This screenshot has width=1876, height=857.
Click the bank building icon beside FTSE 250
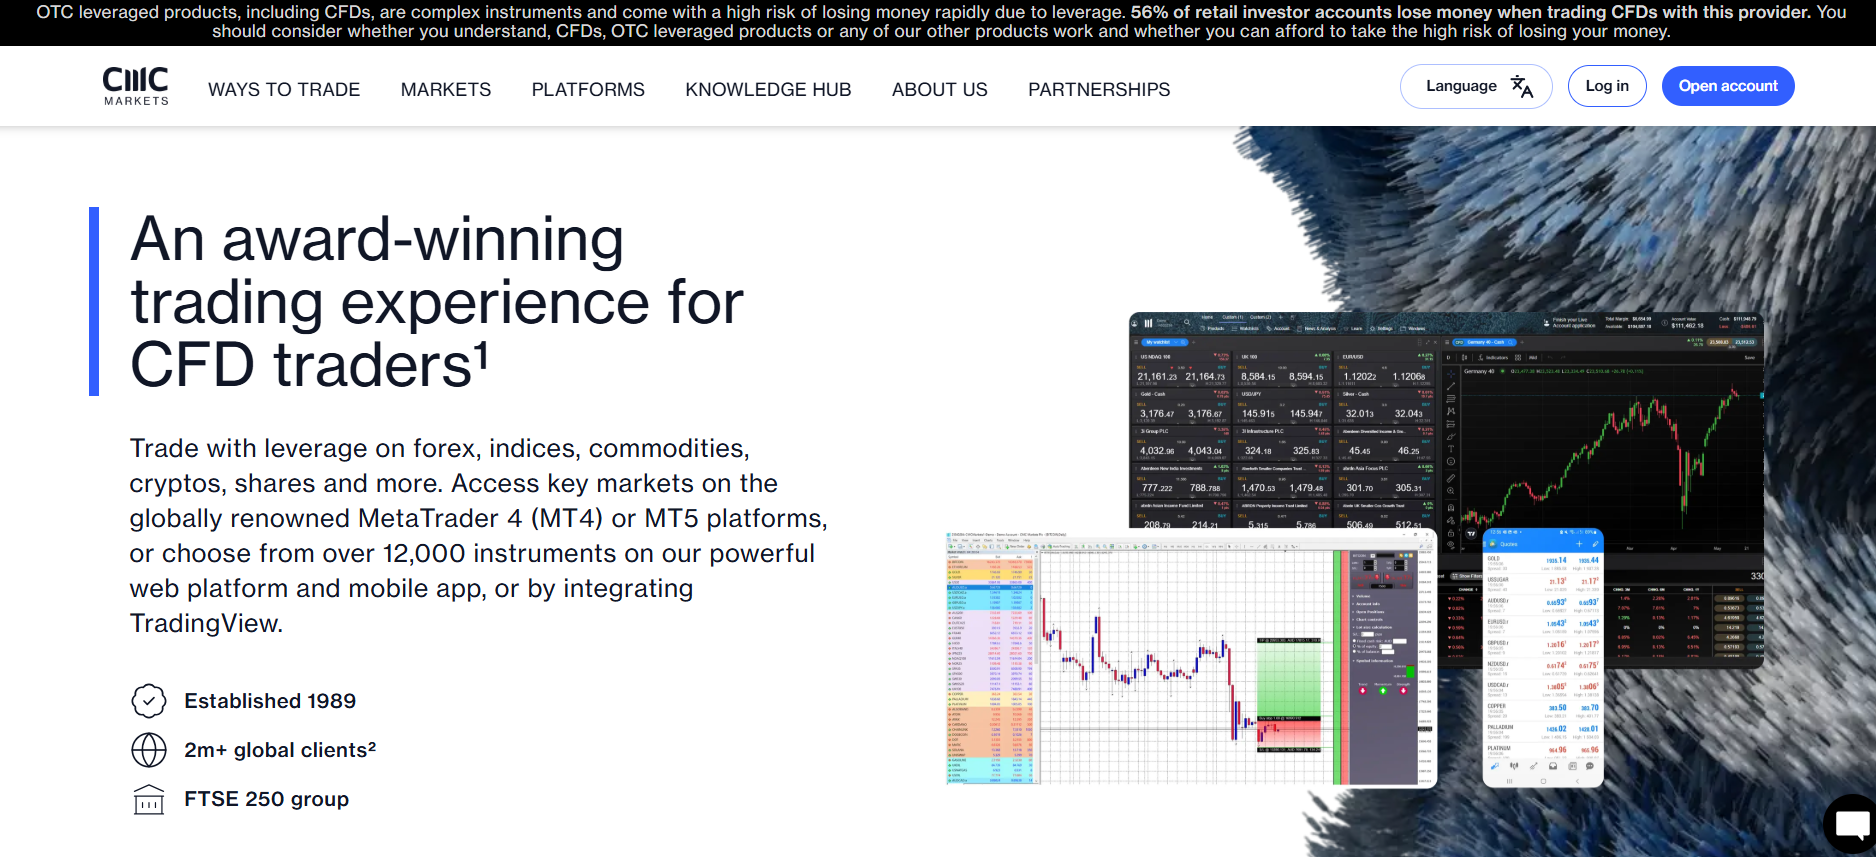click(x=149, y=800)
